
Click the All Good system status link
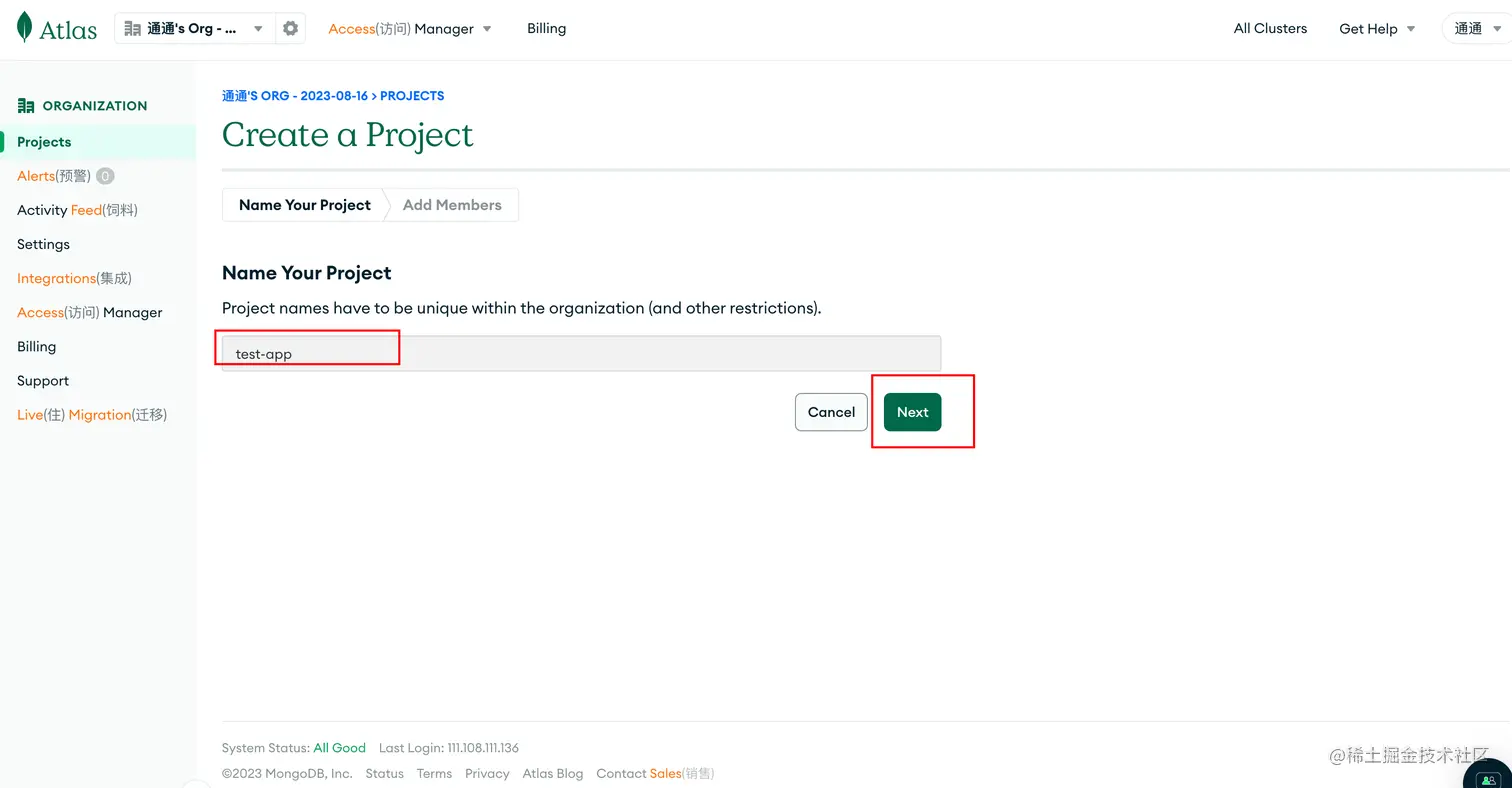pos(340,748)
